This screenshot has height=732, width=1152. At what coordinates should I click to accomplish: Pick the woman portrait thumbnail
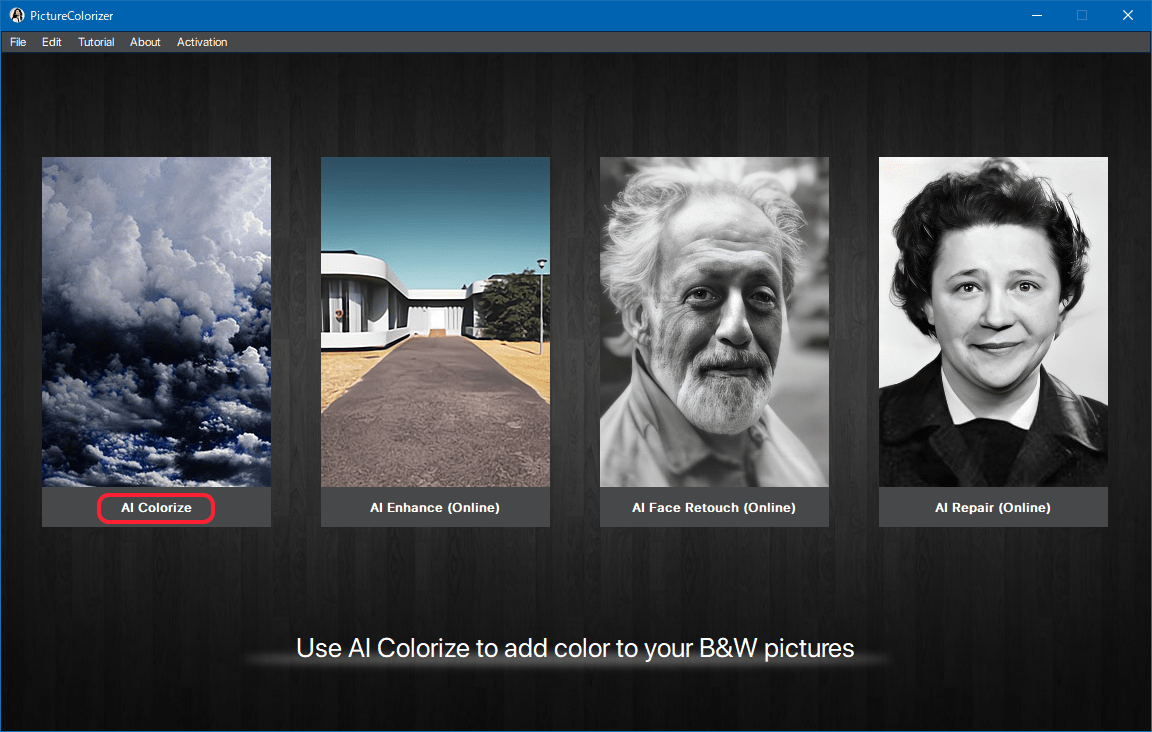pos(993,321)
